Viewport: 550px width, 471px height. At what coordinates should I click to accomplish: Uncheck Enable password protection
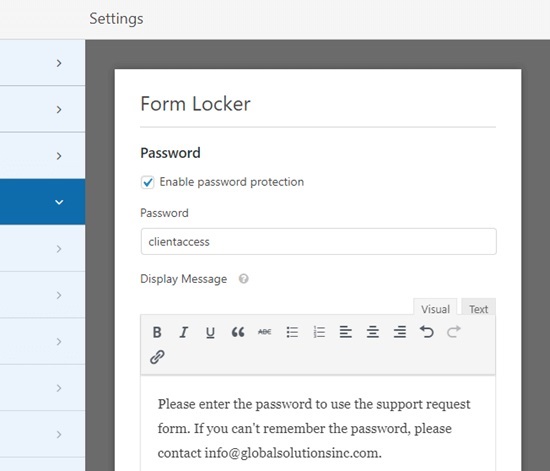[147, 182]
